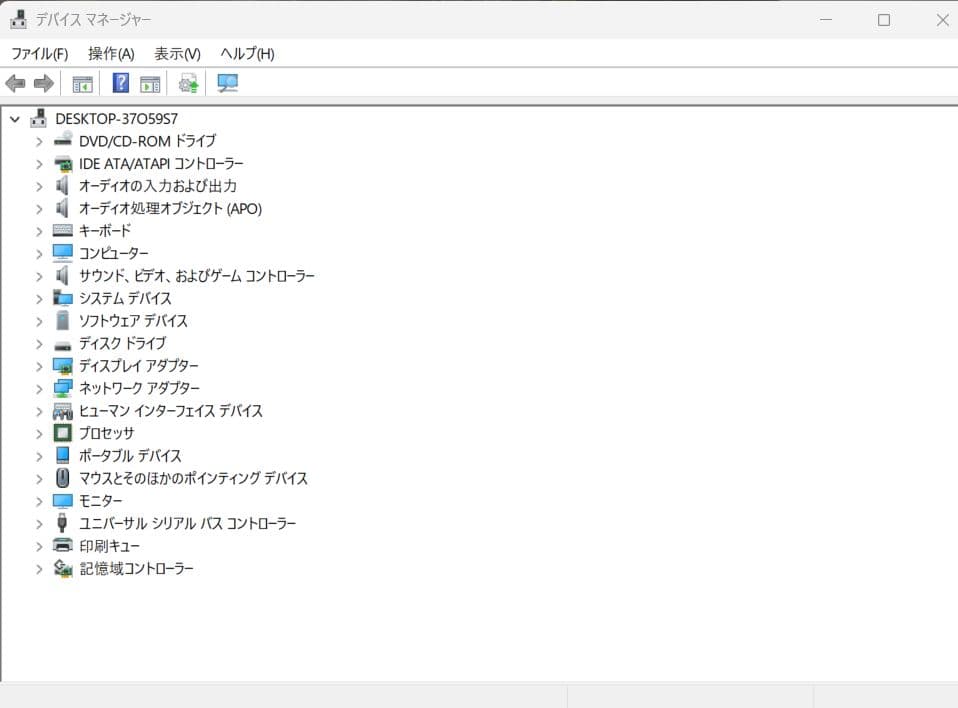Expand the ディスク ドライブ node
This screenshot has height=708, width=958.
[x=38, y=343]
